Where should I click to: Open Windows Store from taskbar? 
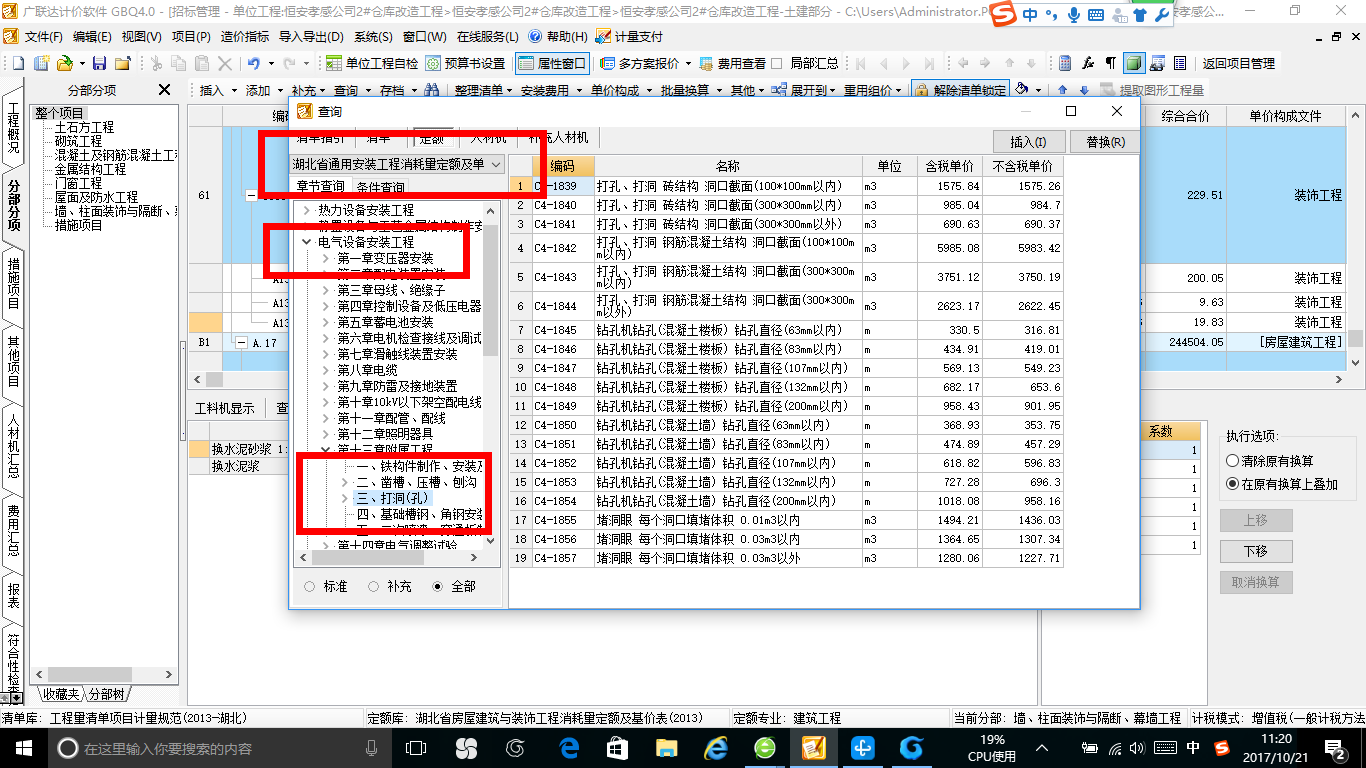click(x=617, y=748)
